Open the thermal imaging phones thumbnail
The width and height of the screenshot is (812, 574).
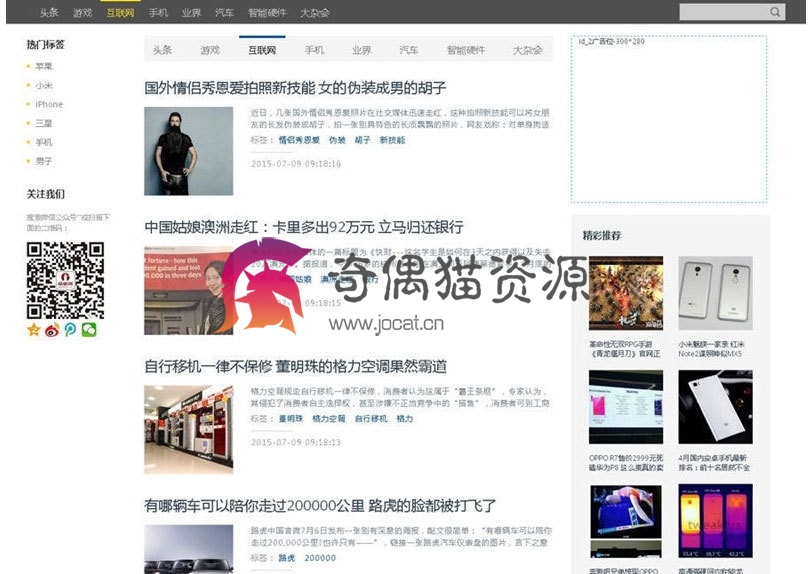click(x=715, y=521)
